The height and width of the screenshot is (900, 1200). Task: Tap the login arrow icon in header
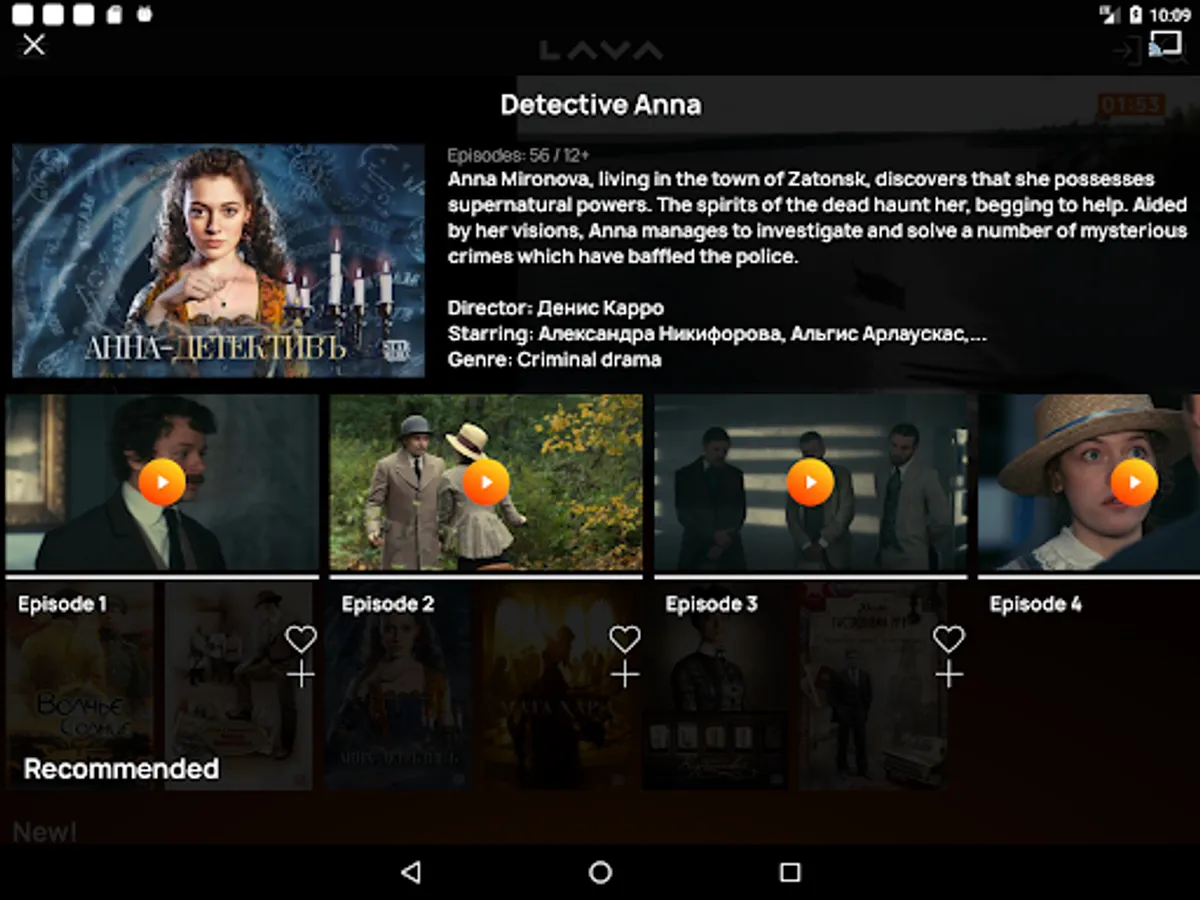coord(1127,51)
